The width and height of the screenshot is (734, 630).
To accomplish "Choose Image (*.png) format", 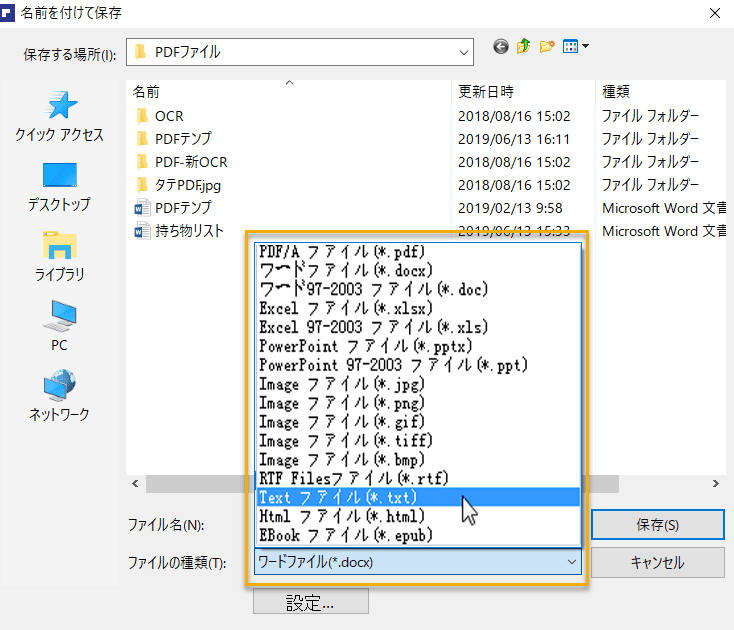I will 418,403.
